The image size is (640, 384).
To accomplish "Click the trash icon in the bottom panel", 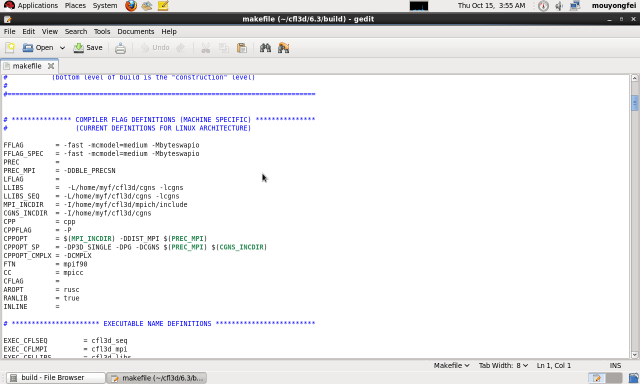I will 633,378.
